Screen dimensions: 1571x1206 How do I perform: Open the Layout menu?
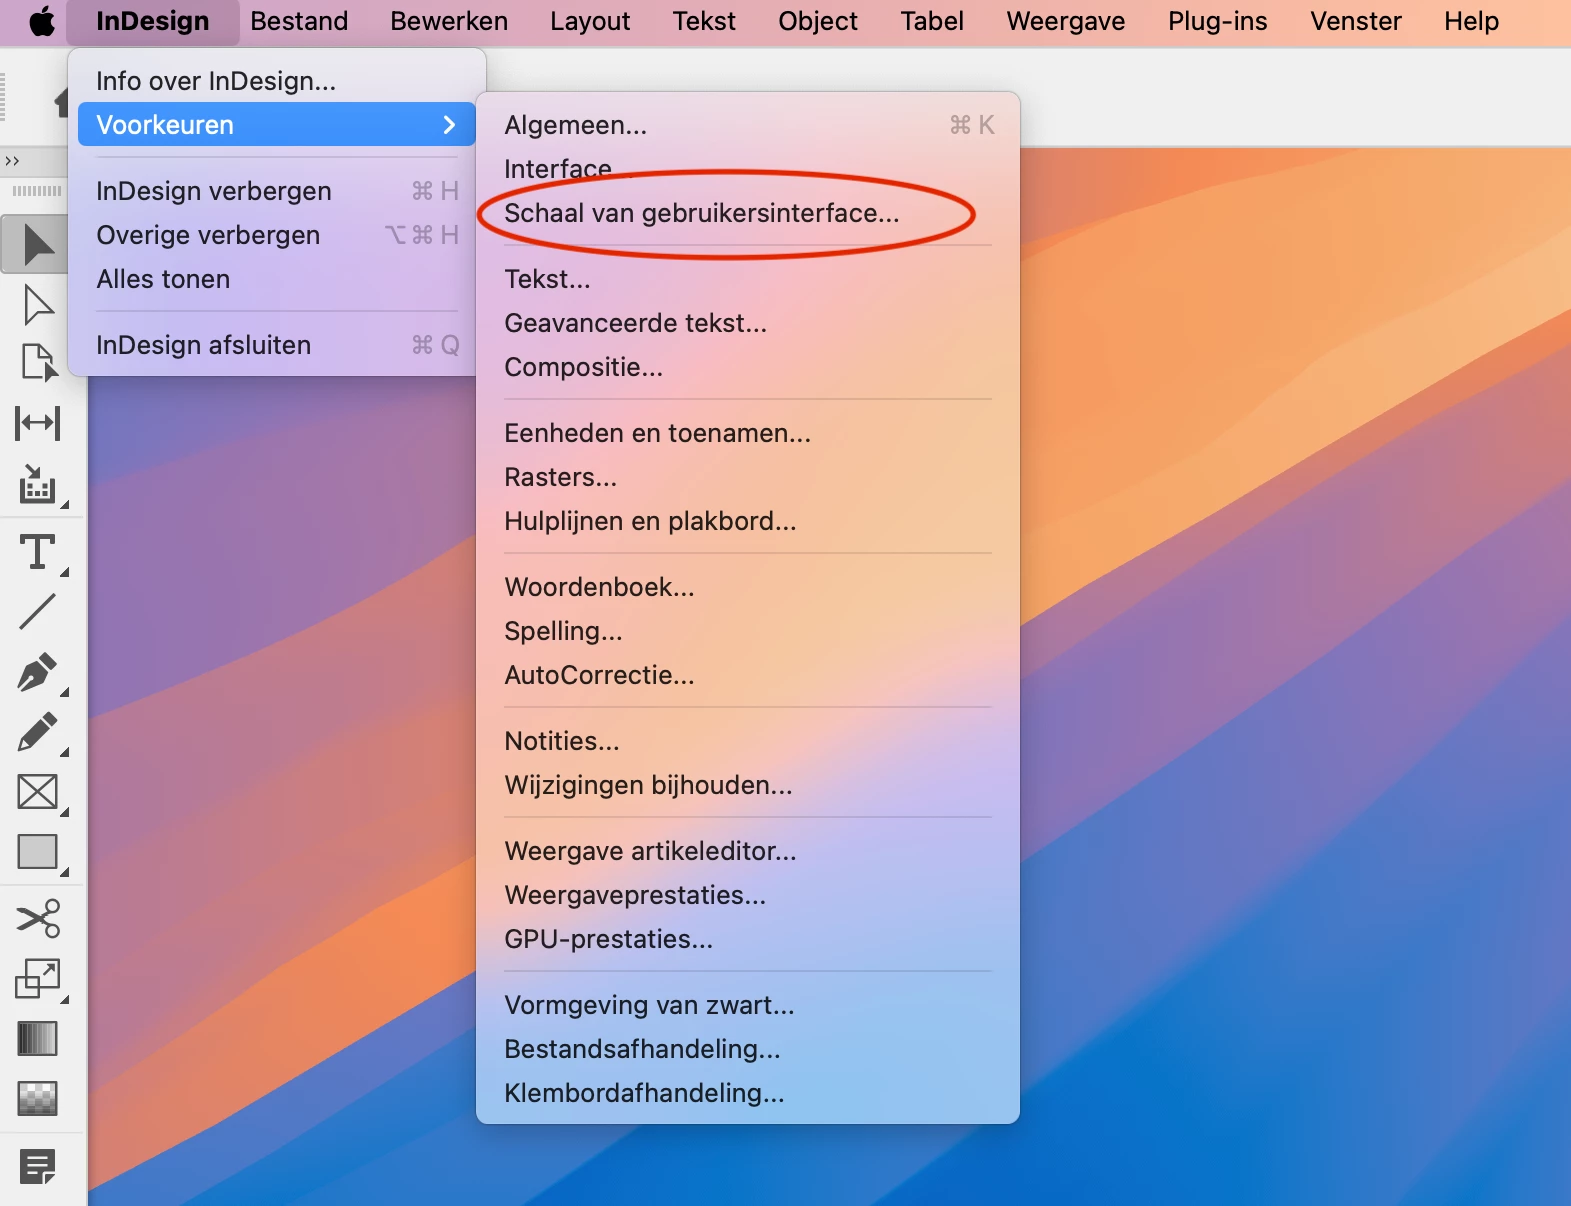coord(590,21)
